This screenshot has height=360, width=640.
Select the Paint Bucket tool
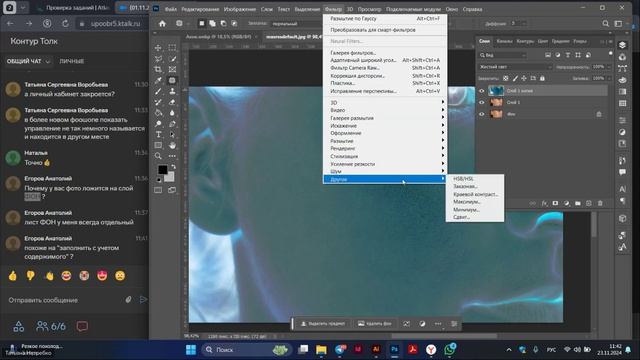pyautogui.click(x=158, y=113)
